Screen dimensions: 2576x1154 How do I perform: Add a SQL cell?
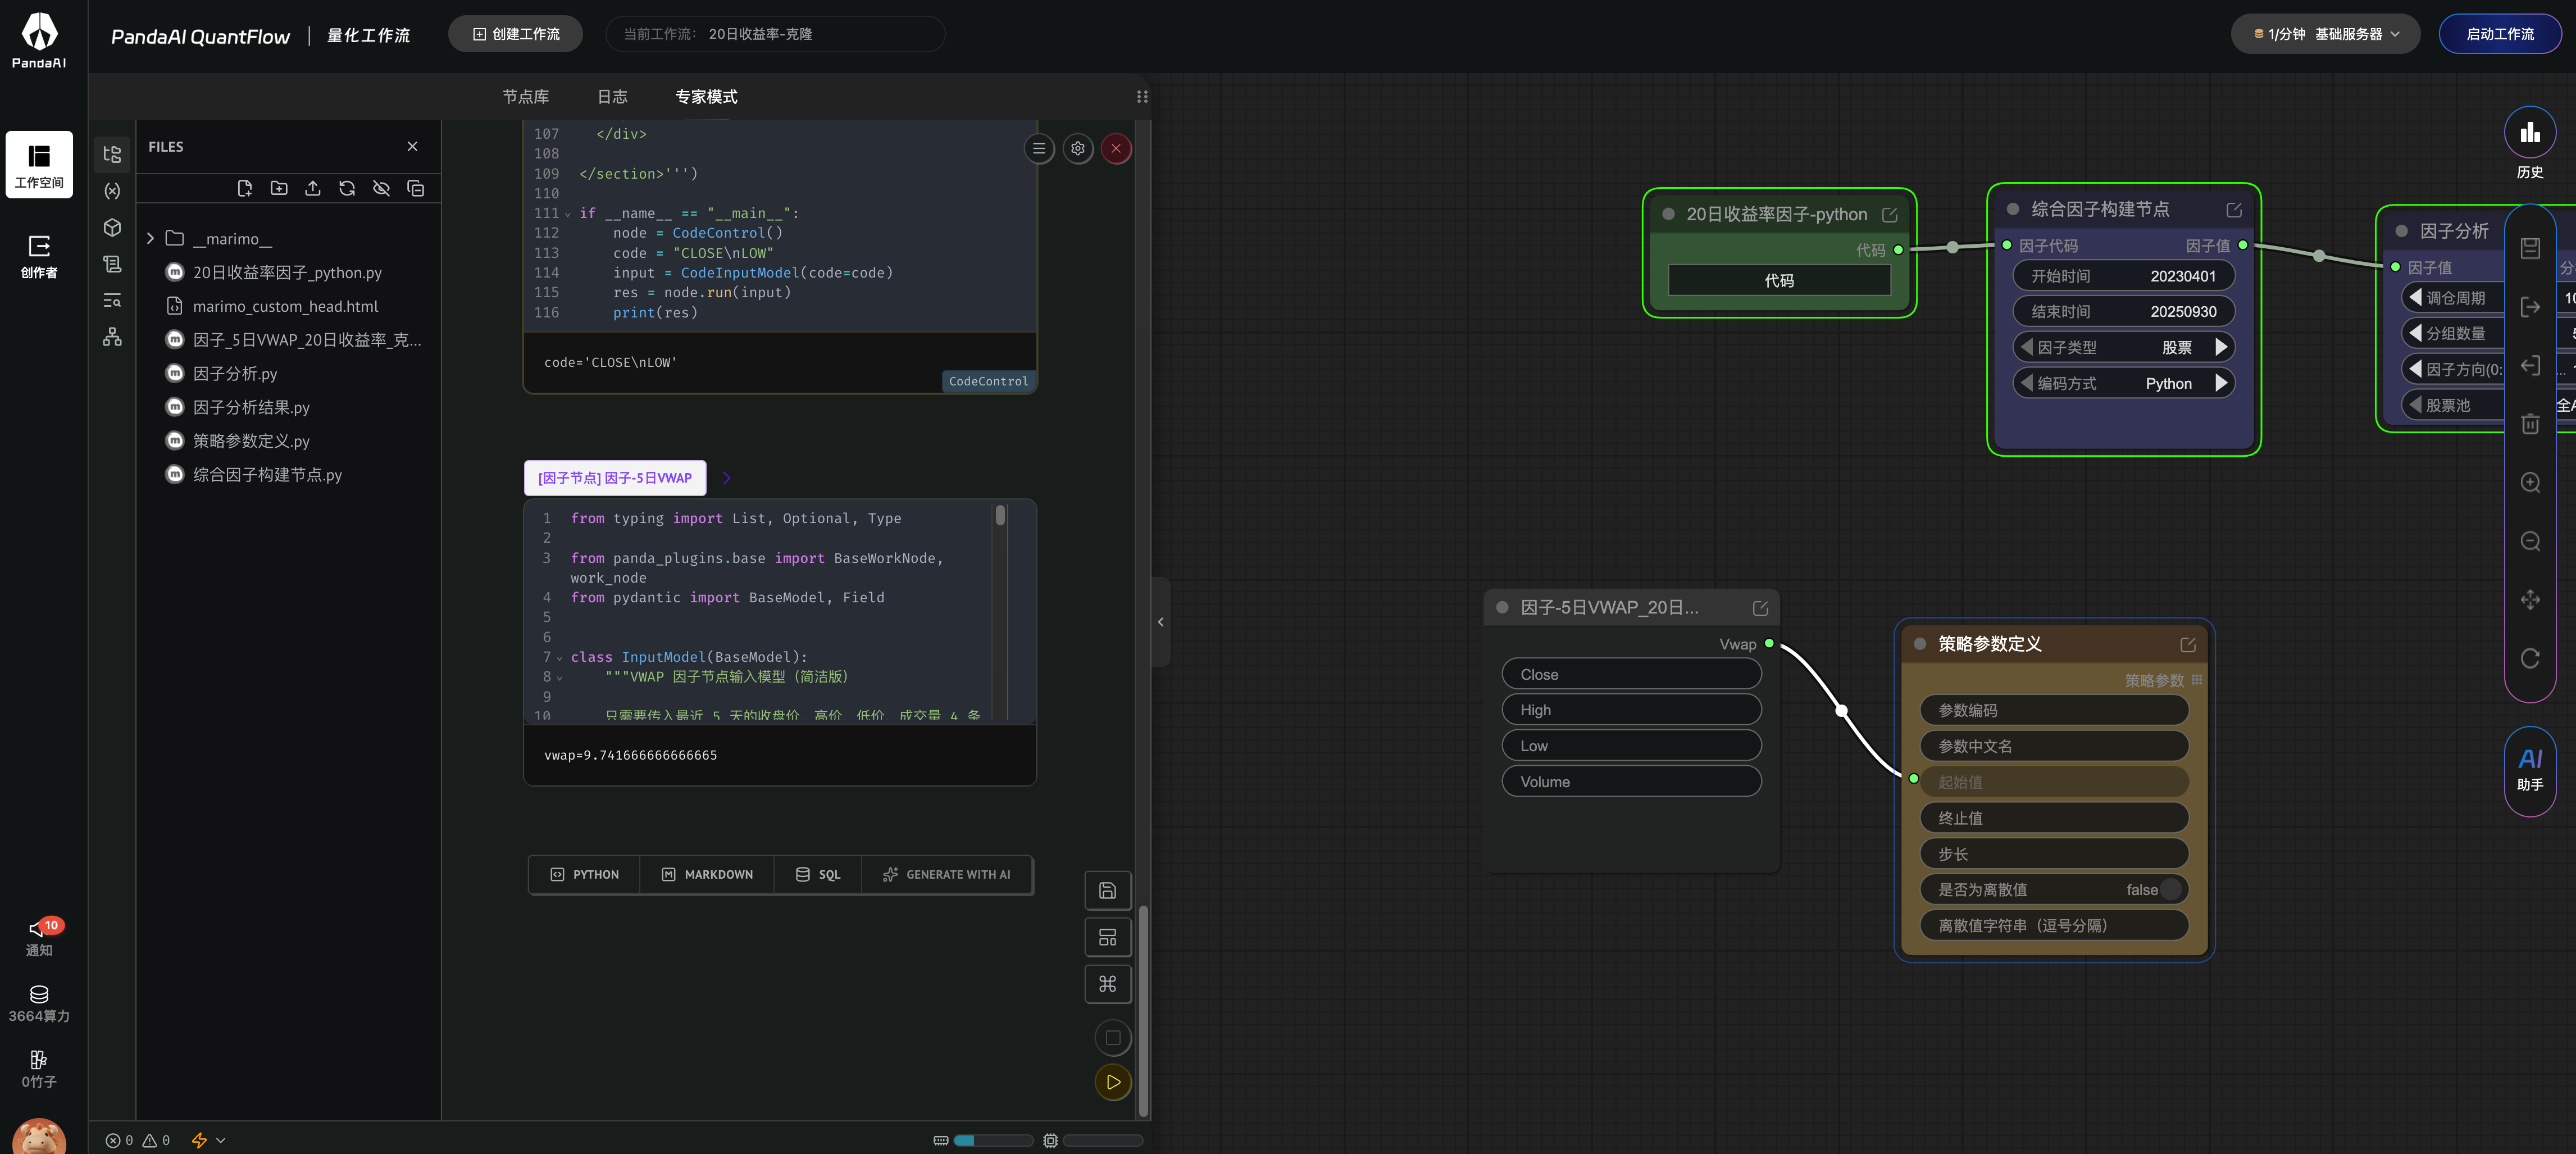point(818,875)
